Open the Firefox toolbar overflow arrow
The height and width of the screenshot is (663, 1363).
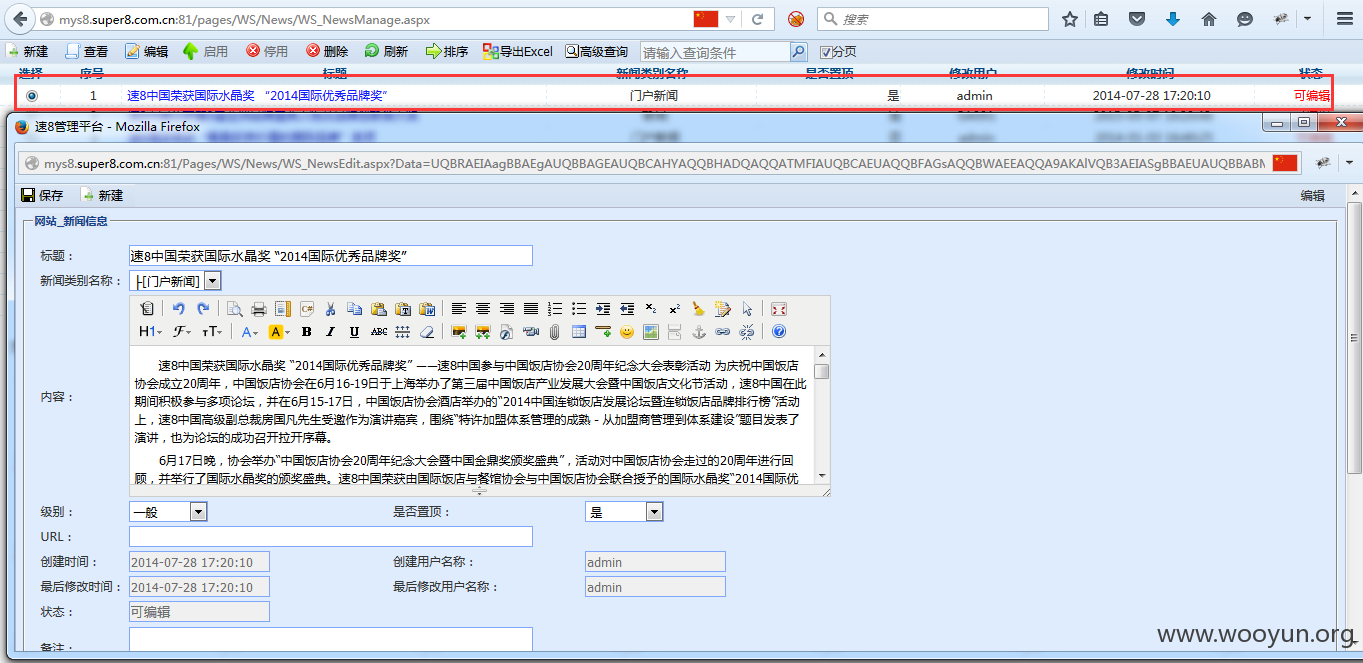[1307, 19]
